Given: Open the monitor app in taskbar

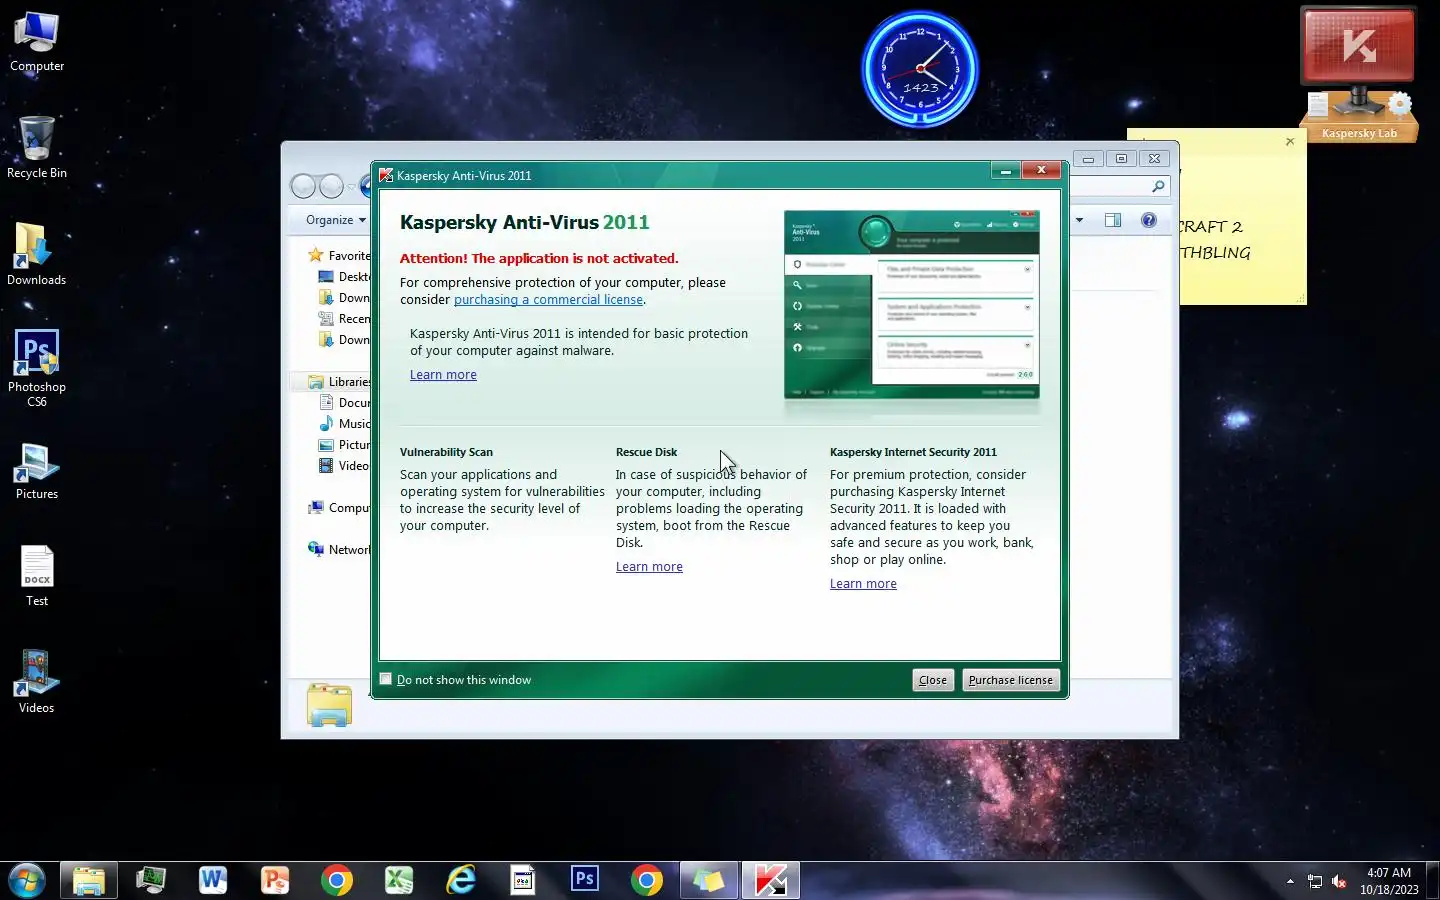Looking at the screenshot, I should (151, 881).
